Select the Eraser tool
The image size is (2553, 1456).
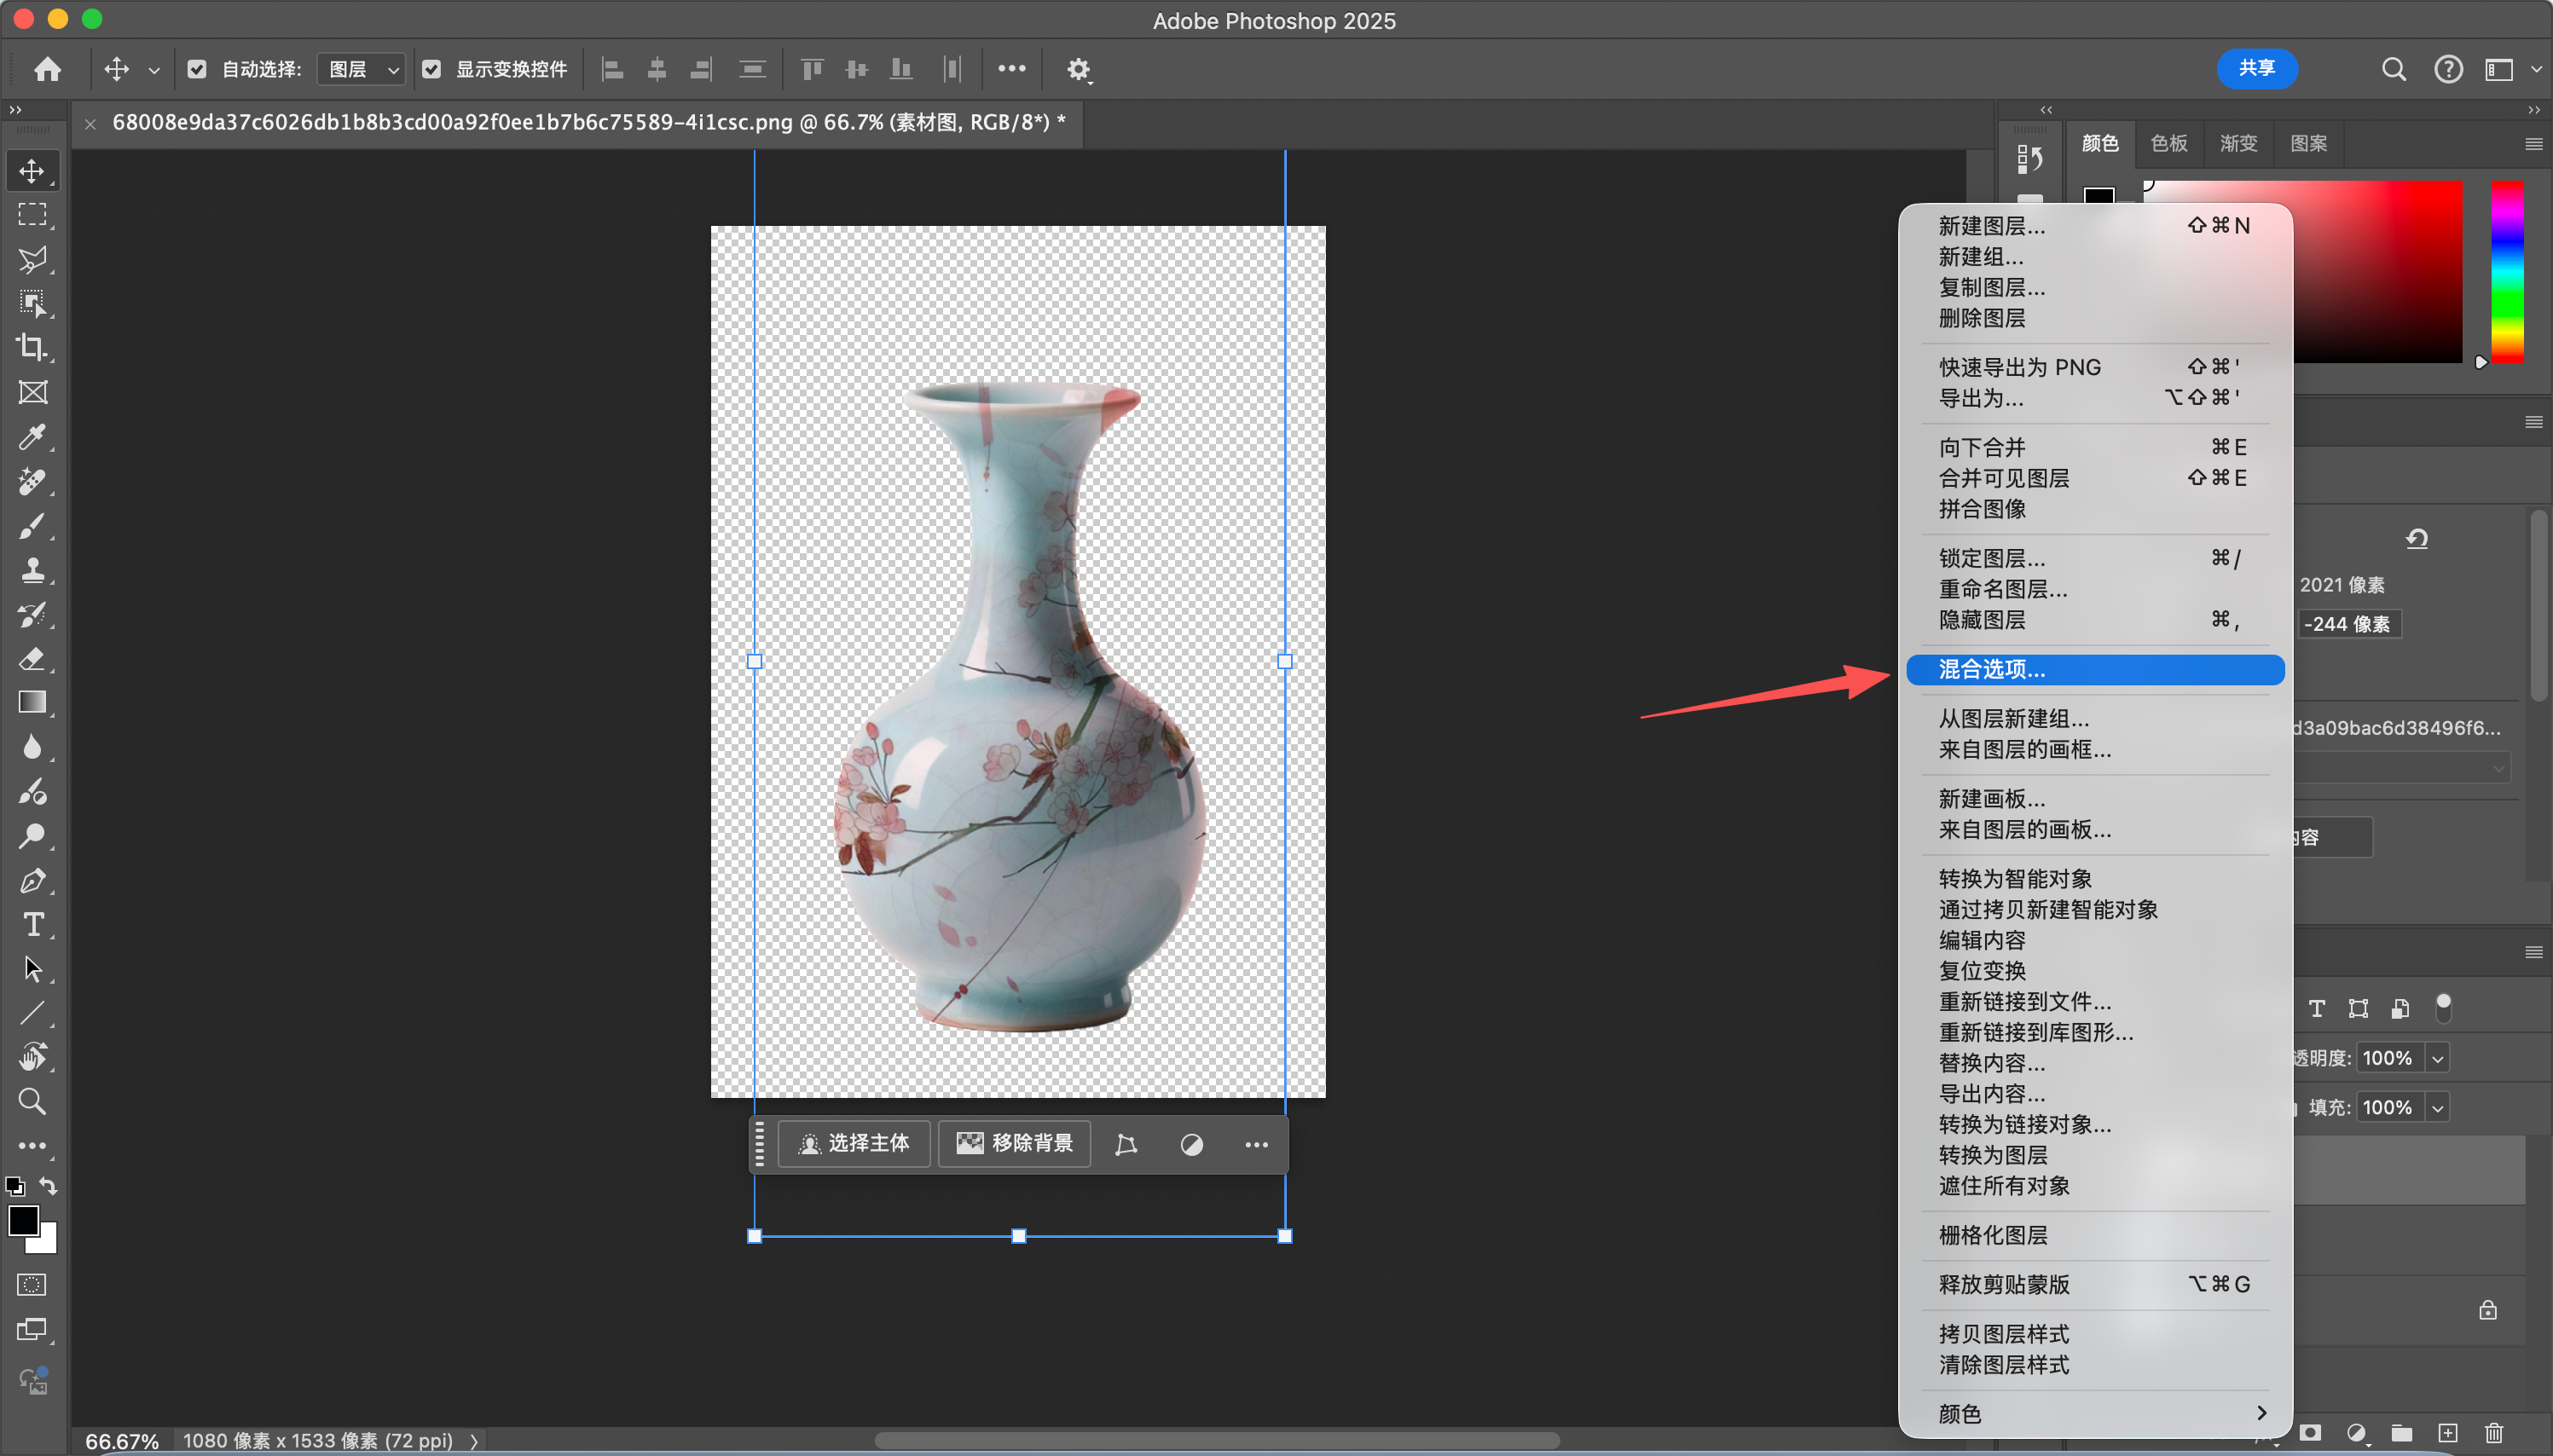click(32, 658)
